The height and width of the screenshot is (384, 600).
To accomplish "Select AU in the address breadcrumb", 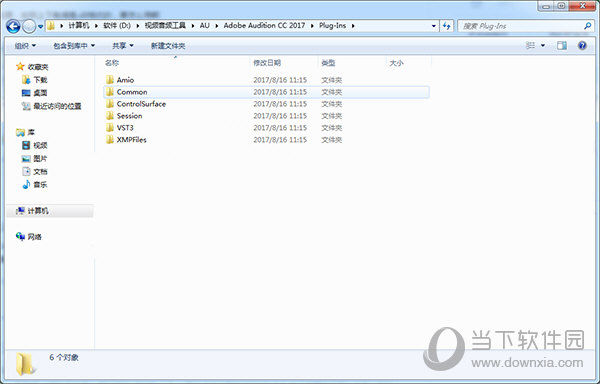I will pos(205,26).
